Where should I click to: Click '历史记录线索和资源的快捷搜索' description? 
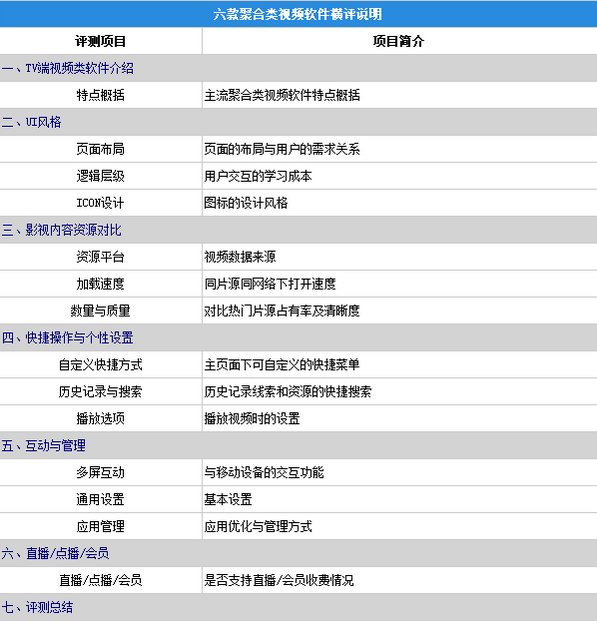288,391
